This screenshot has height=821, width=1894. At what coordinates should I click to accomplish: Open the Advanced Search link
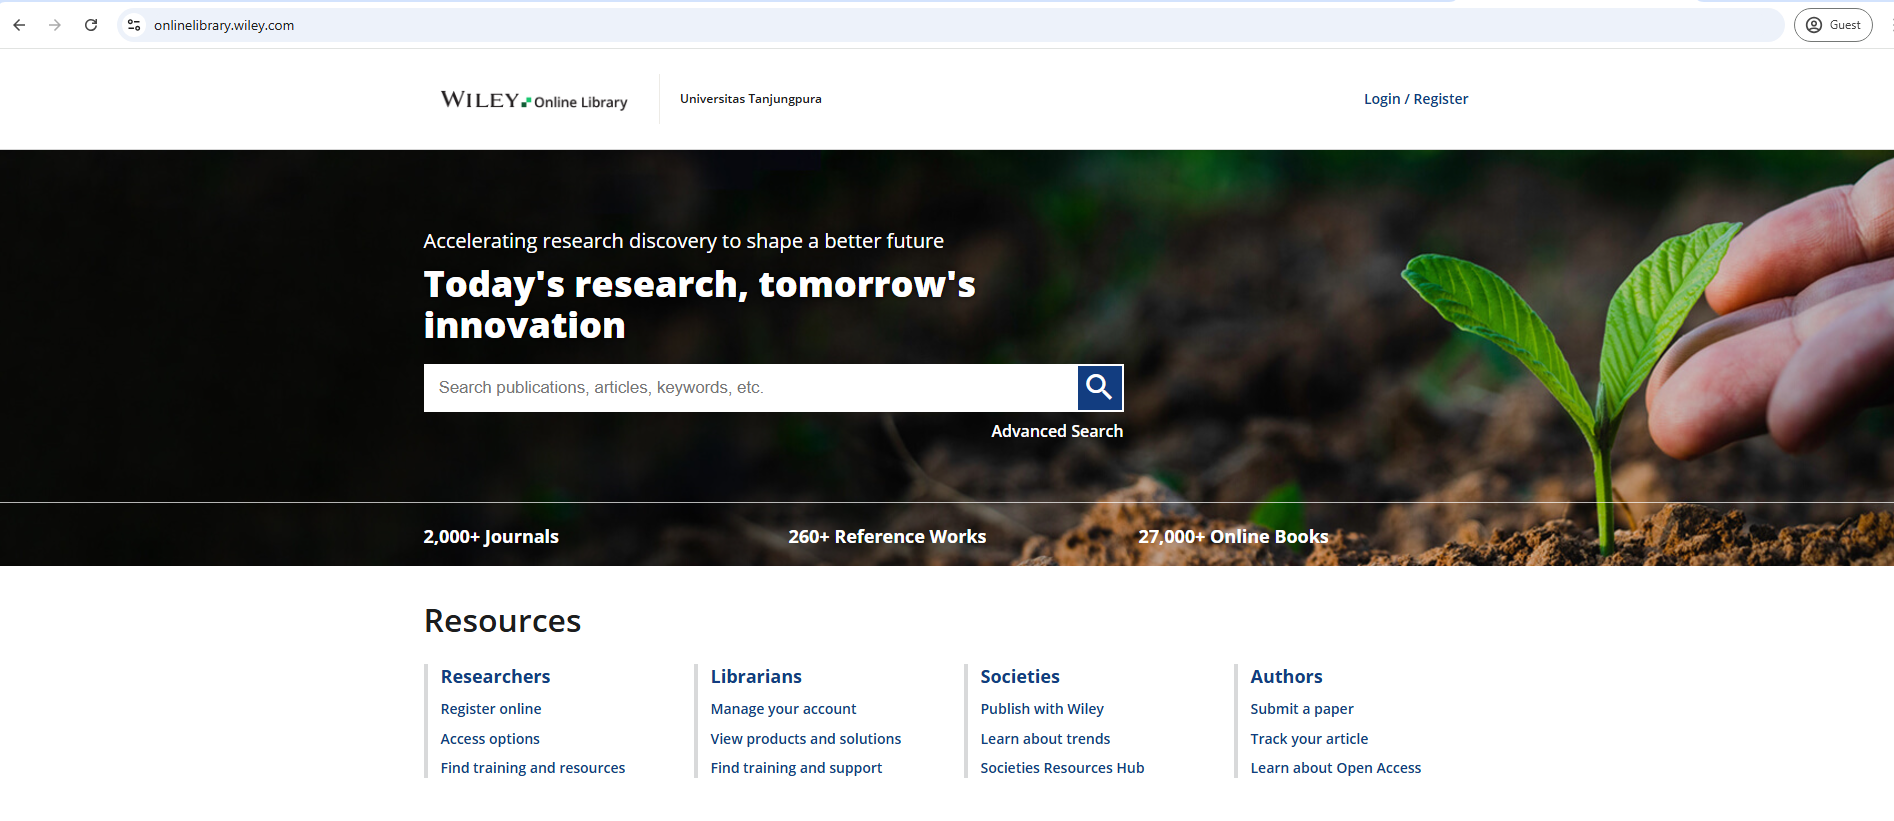(1056, 431)
